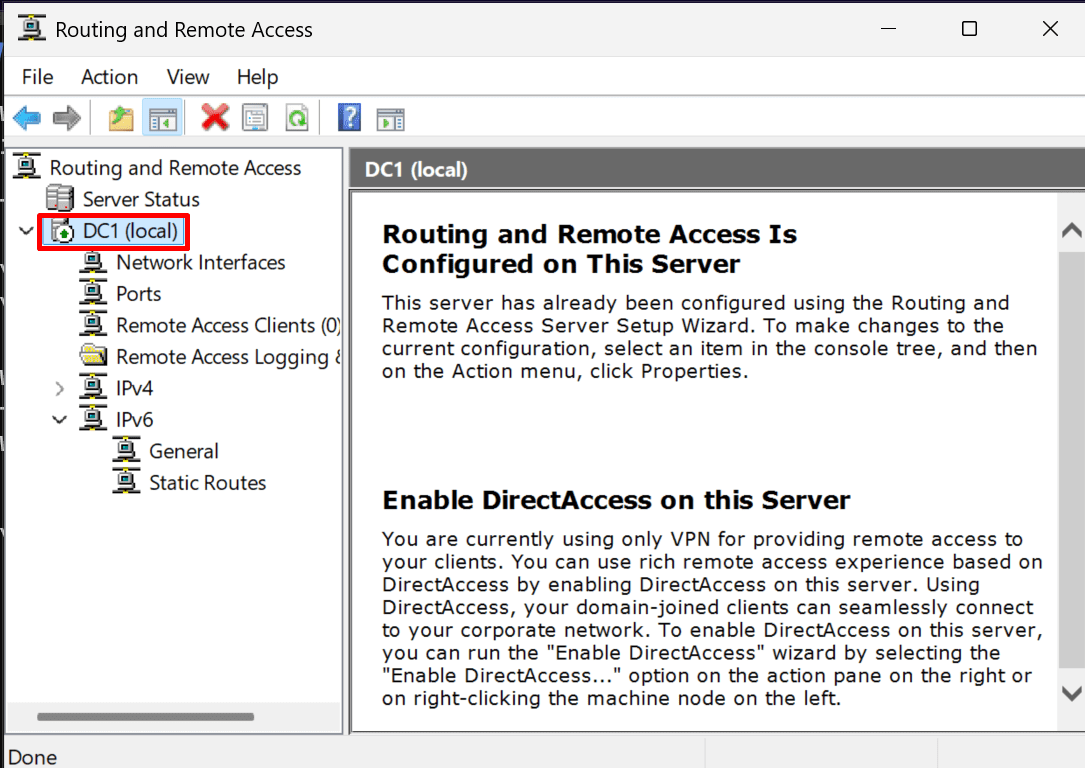
Task: Click the red X Delete icon
Action: [215, 117]
